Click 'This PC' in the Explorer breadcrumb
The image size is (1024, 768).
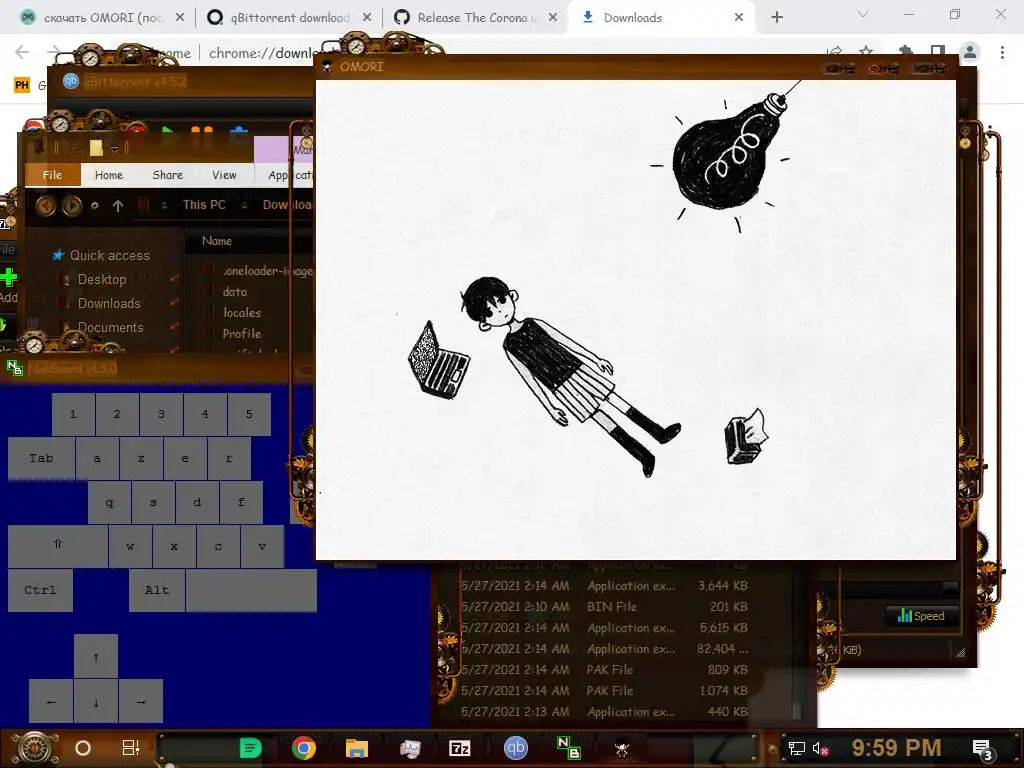(204, 205)
